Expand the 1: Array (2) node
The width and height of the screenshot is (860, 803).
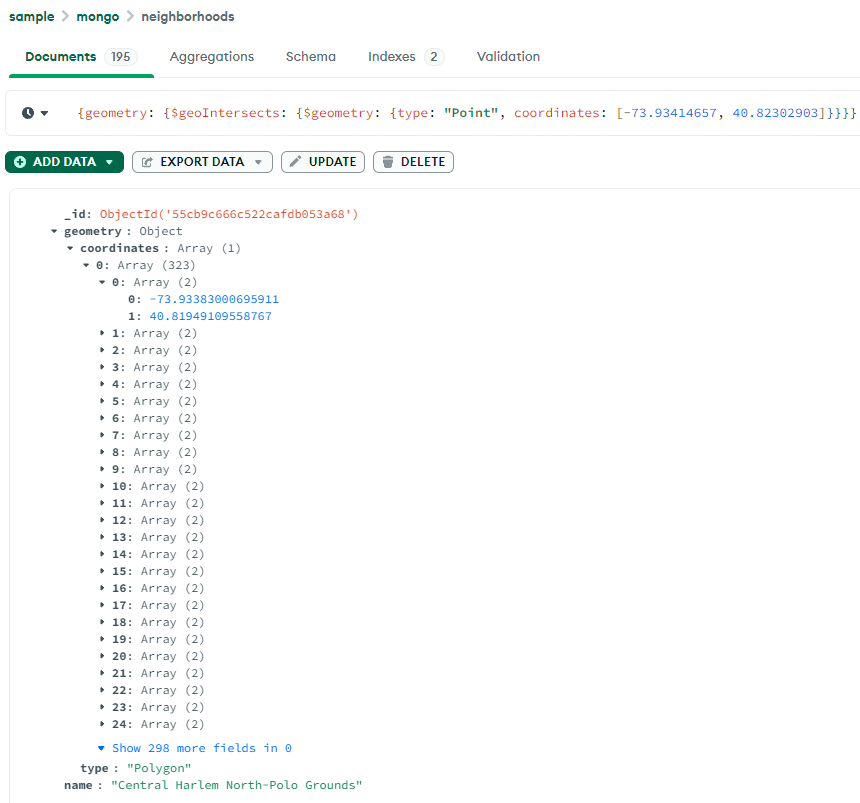tap(101, 333)
